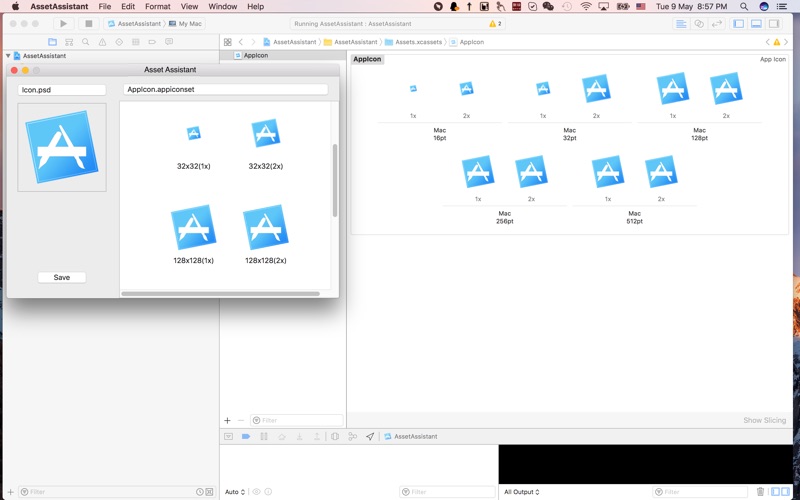Toggle the Navigator panel visibility button
Image resolution: width=800 pixels, height=500 pixels.
tap(739, 23)
